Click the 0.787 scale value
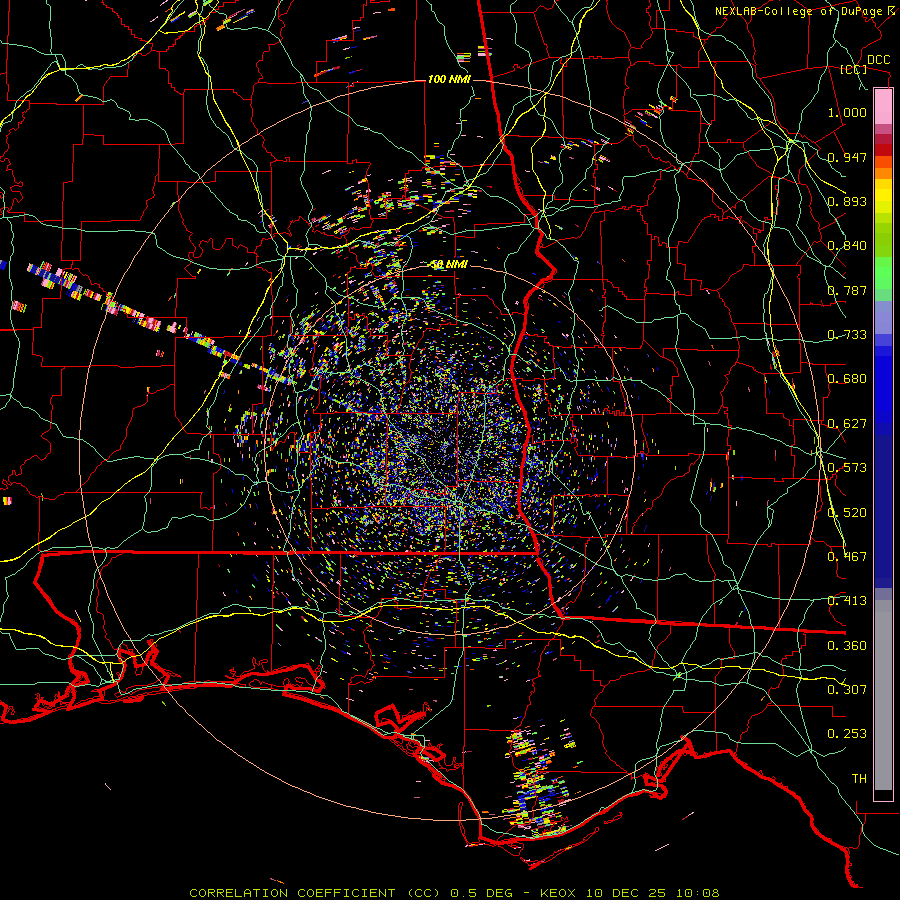 [847, 290]
